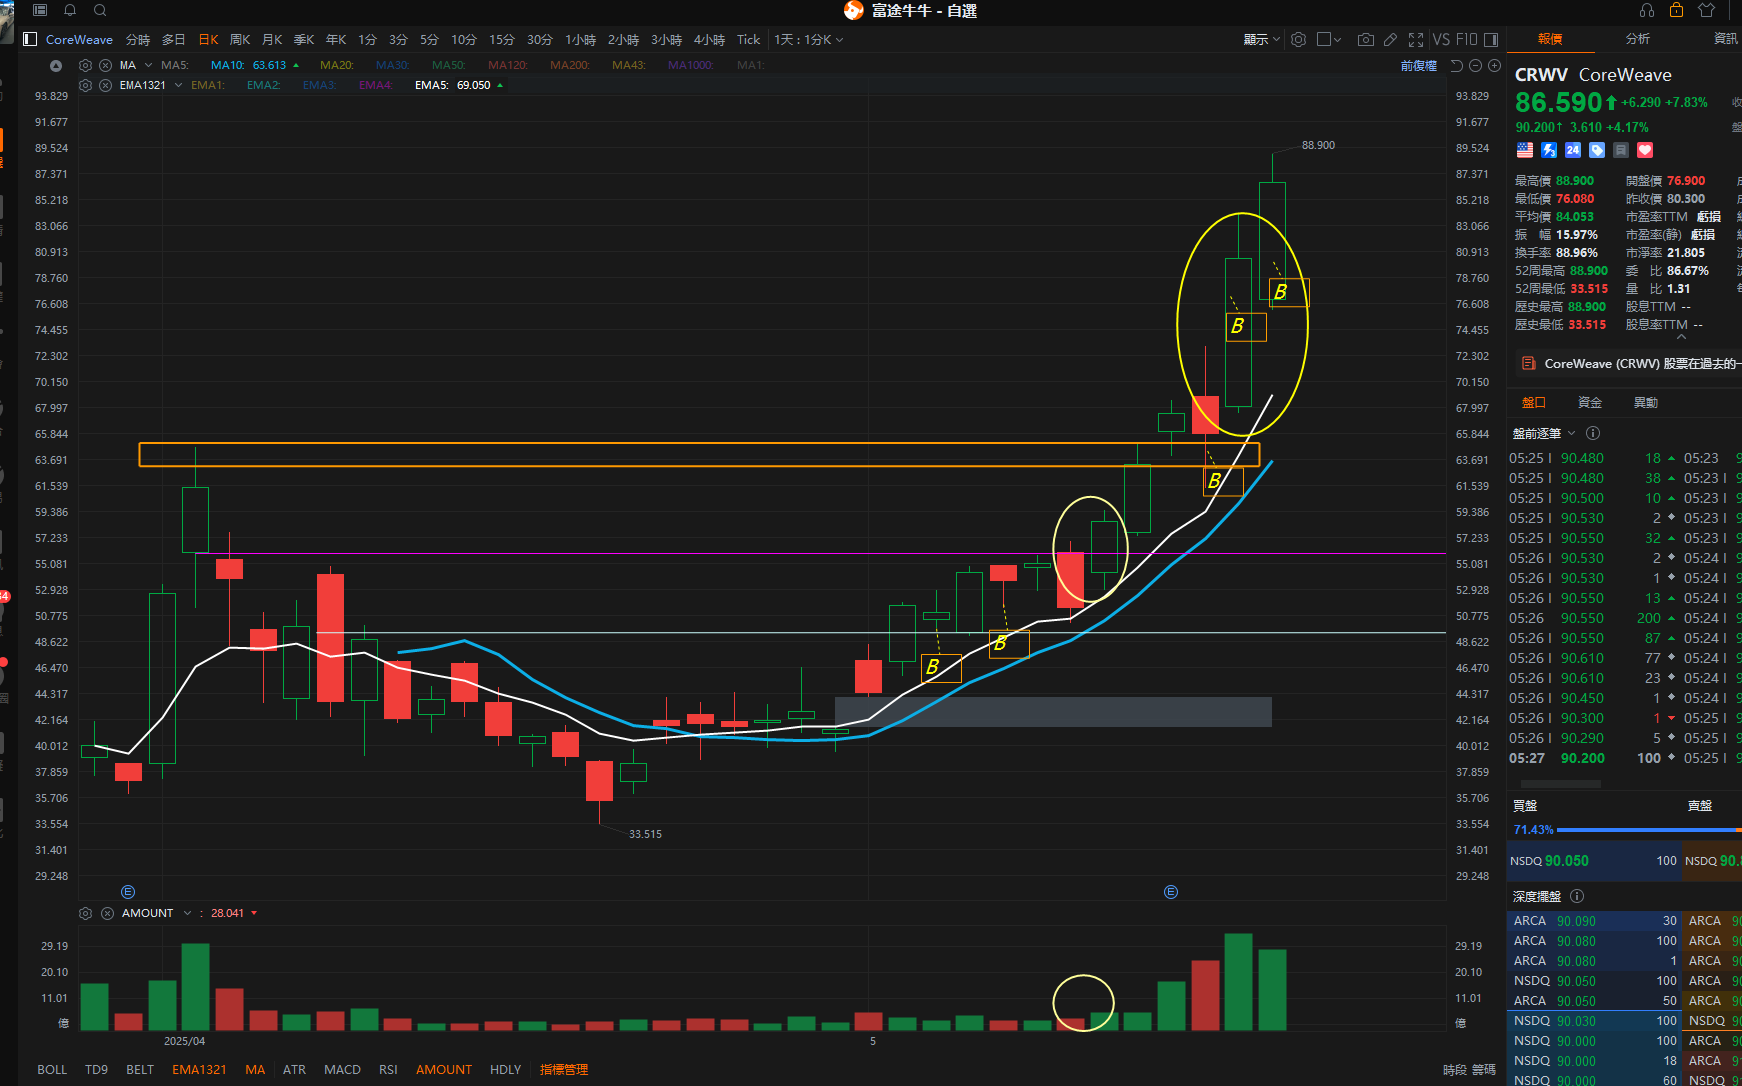The image size is (1742, 1086).
Task: Toggle the BELT indicator
Action: (140, 1070)
